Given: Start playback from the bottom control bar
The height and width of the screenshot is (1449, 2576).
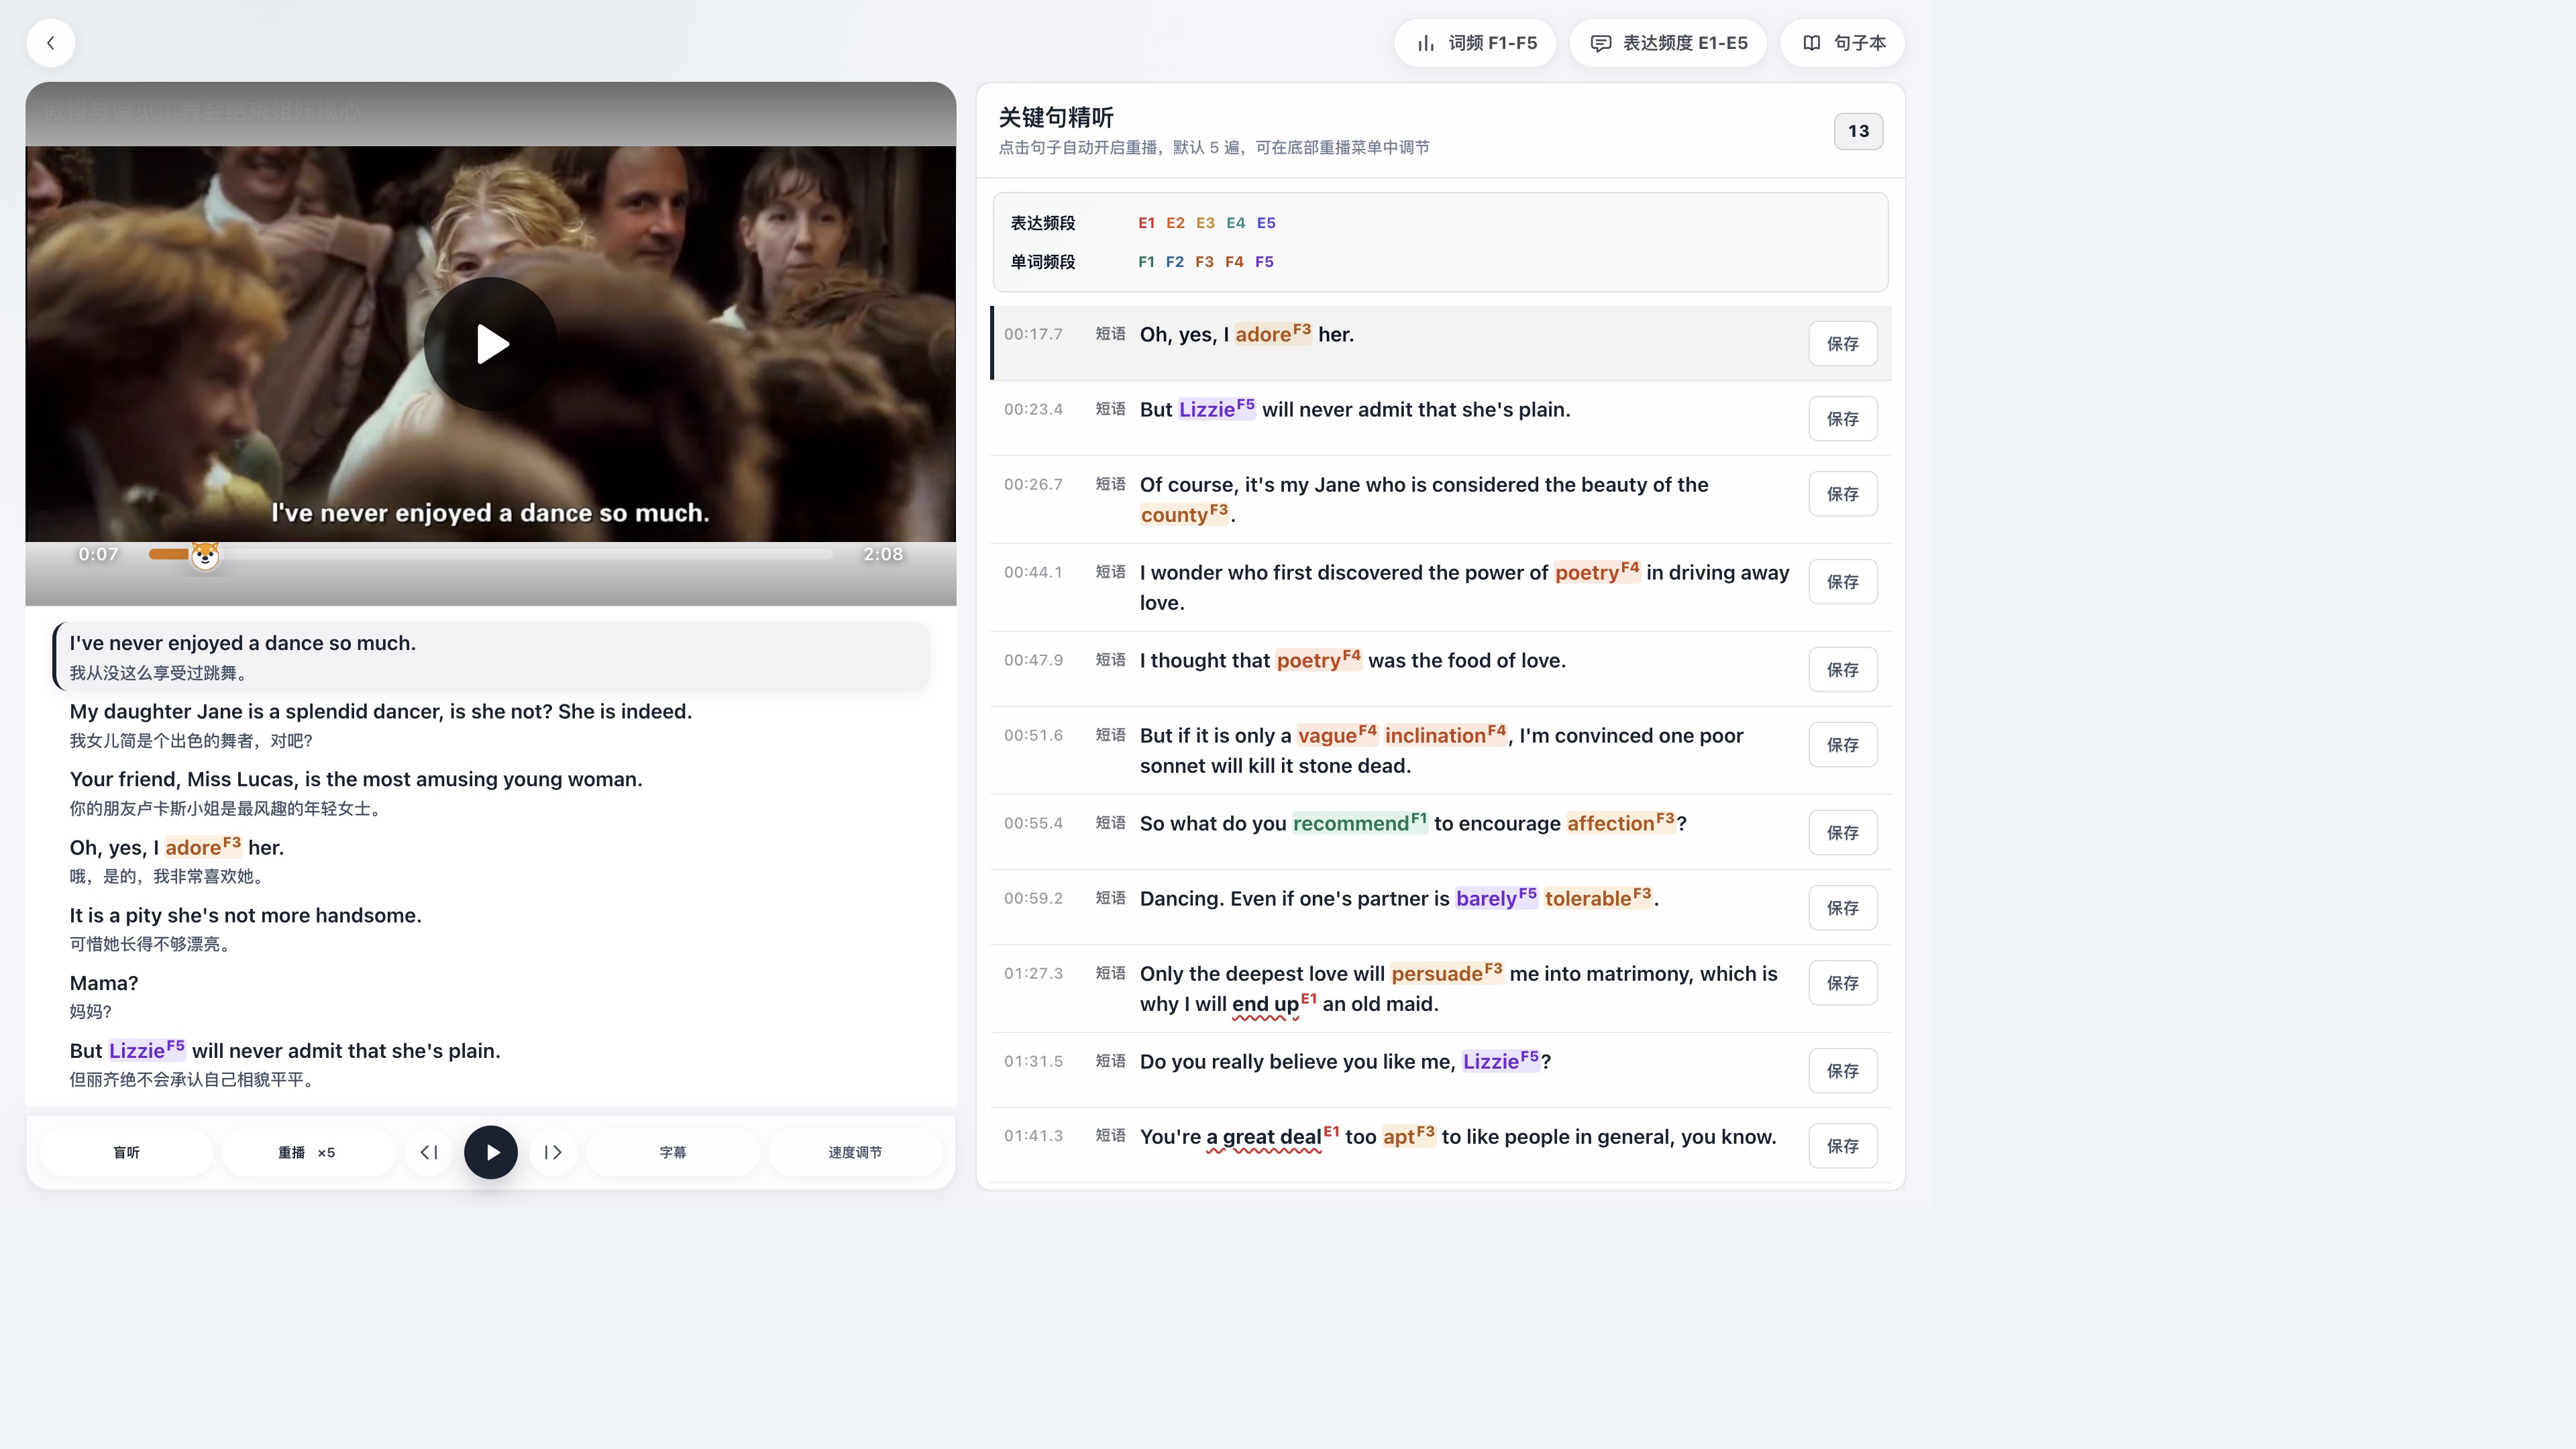Looking at the screenshot, I should (491, 1152).
